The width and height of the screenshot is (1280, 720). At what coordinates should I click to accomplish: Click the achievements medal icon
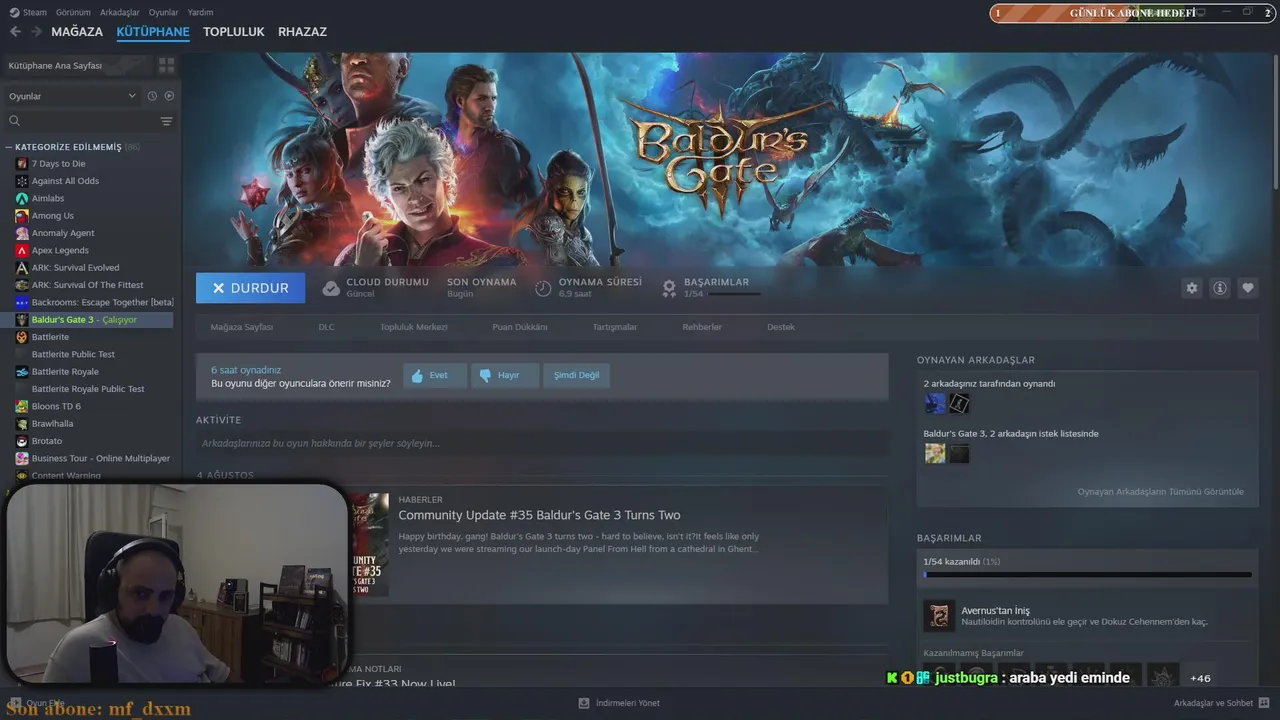click(670, 288)
